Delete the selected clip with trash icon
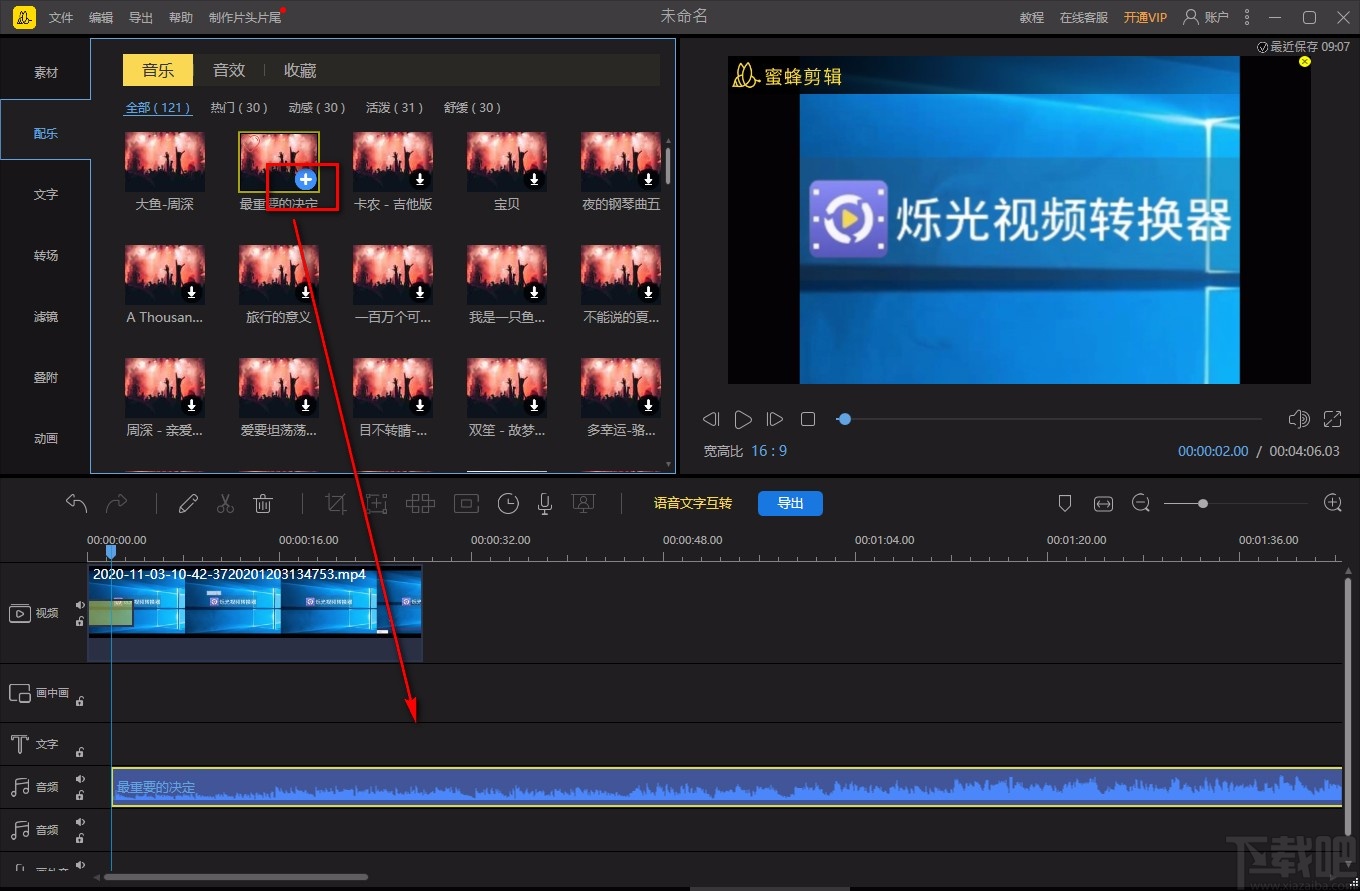Screen dimensions: 1360x891 263,503
